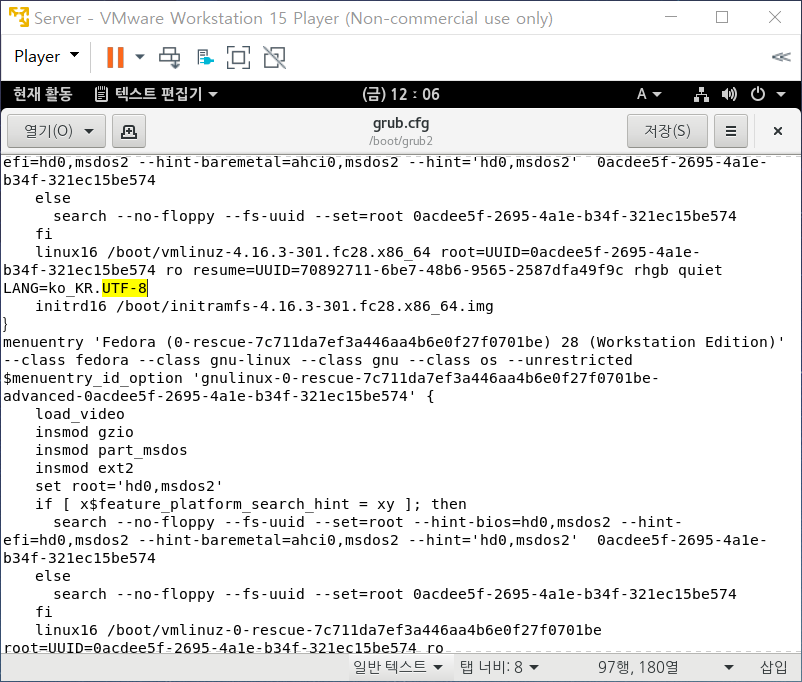Click the VMware logo icon in title bar
The image size is (802, 682).
19,17
